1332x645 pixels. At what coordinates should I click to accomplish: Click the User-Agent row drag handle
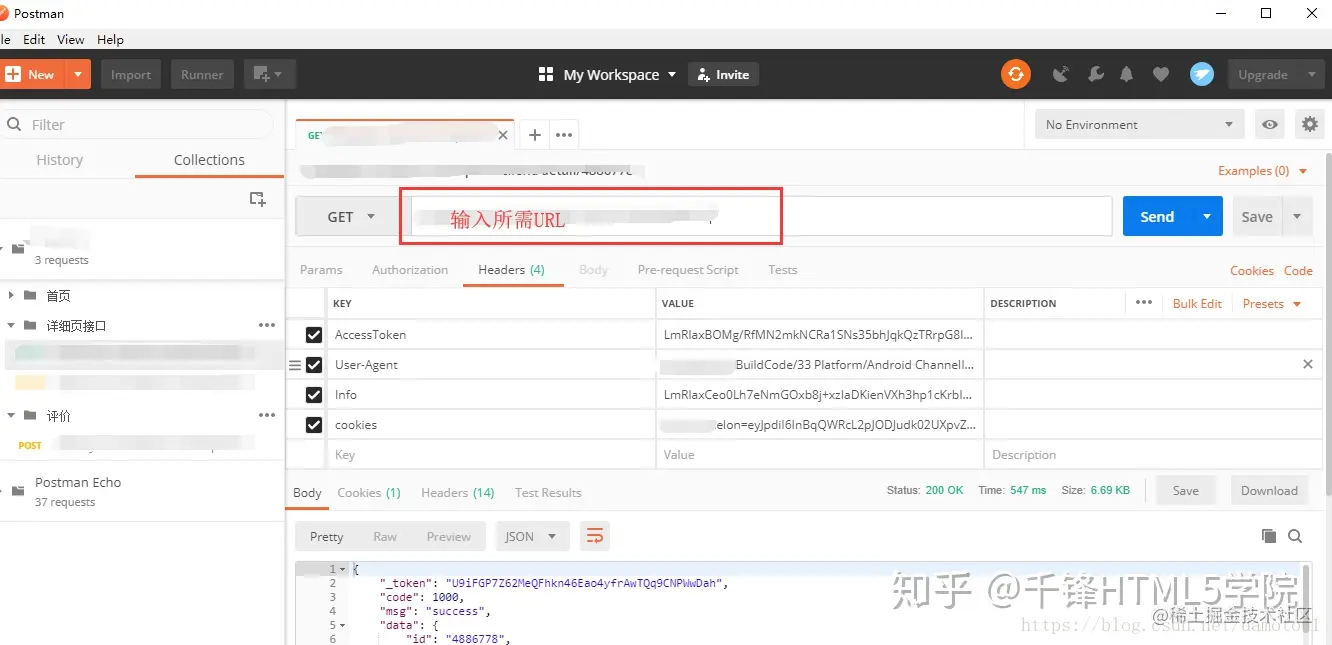pos(295,365)
